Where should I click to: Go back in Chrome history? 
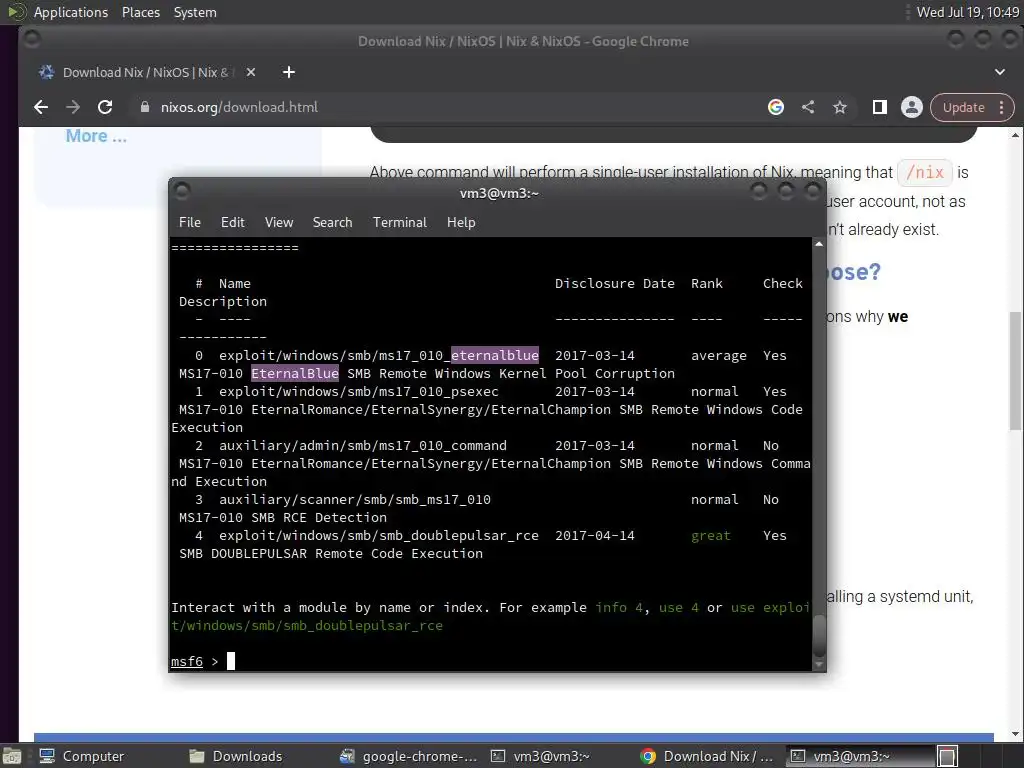(41, 107)
